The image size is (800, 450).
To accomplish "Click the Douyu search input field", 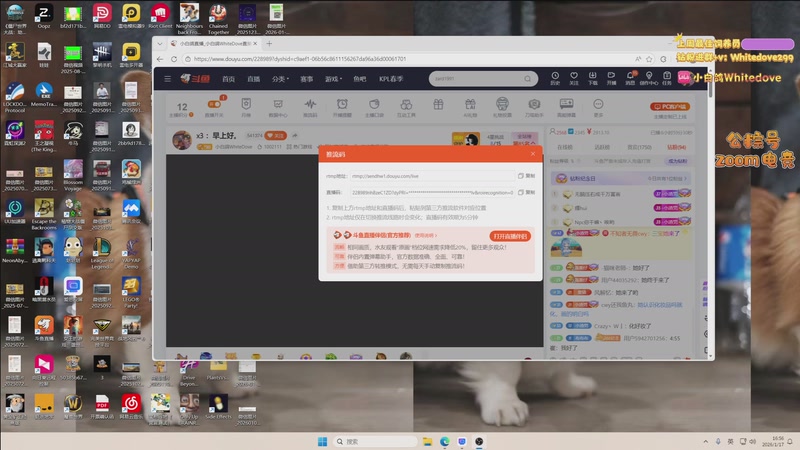I will click(x=477, y=79).
